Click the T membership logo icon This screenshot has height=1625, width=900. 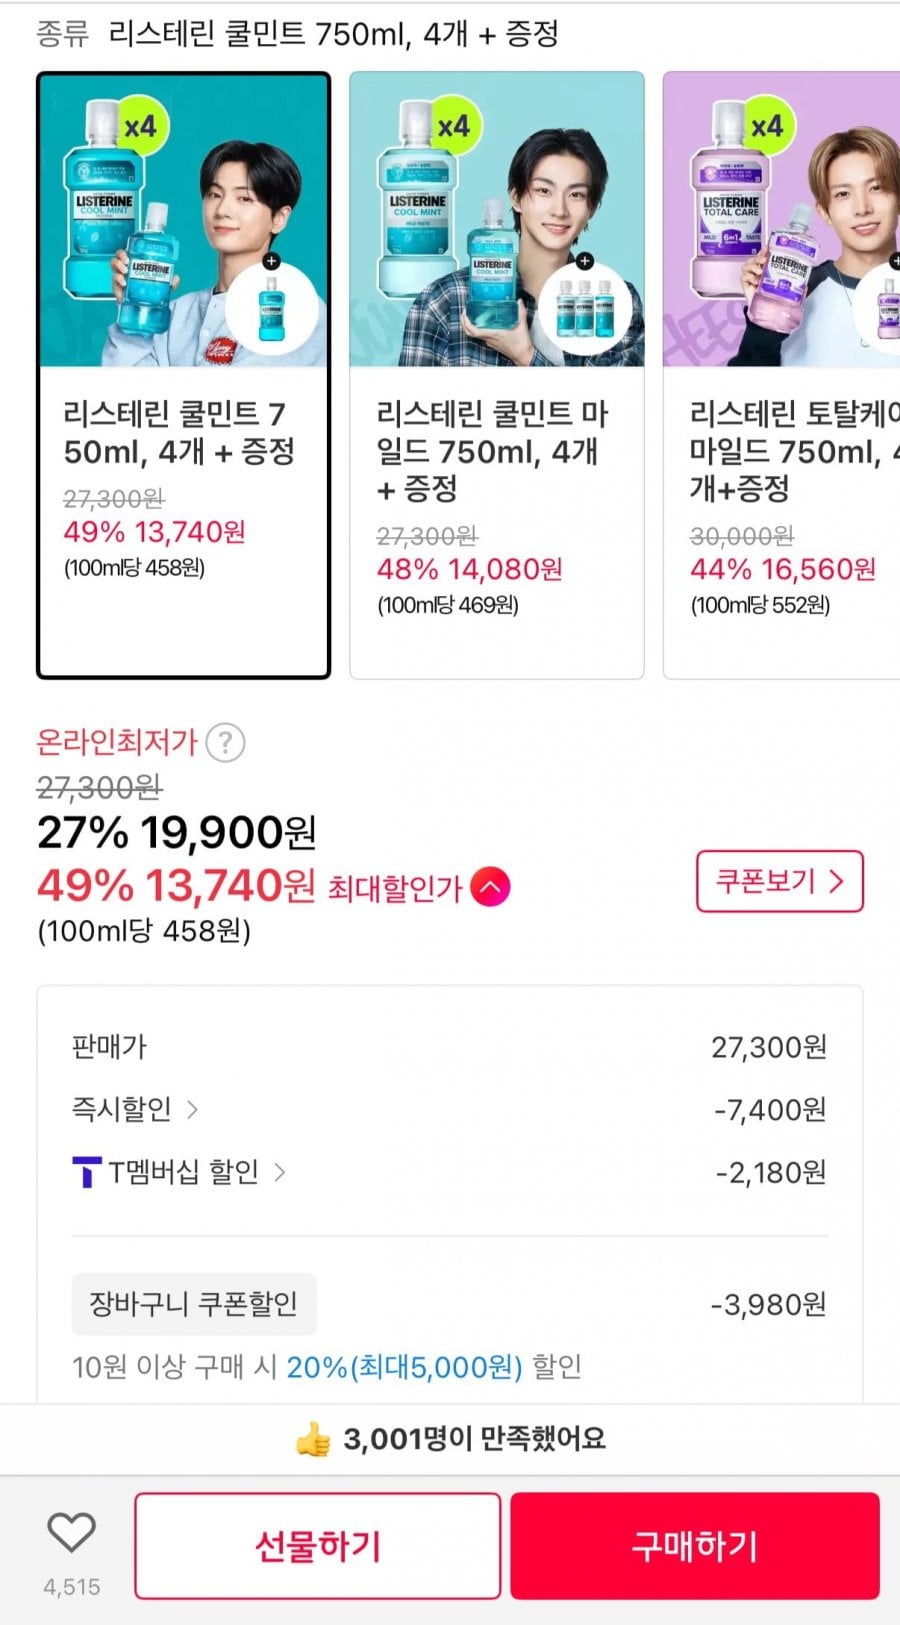coord(87,1172)
